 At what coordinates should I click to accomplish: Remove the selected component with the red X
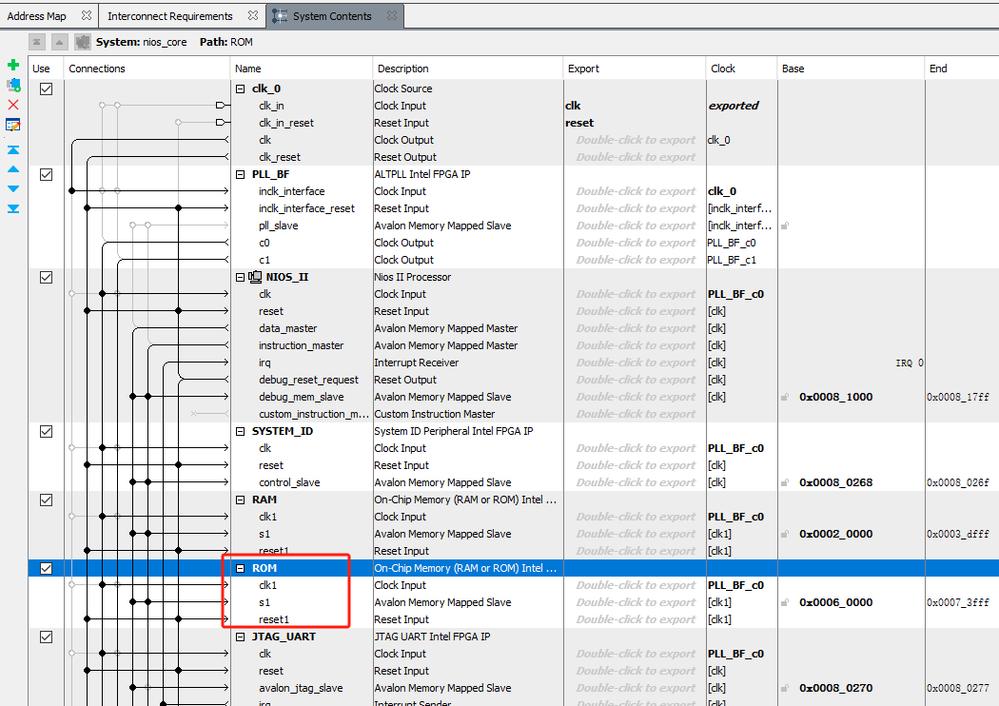coord(13,104)
